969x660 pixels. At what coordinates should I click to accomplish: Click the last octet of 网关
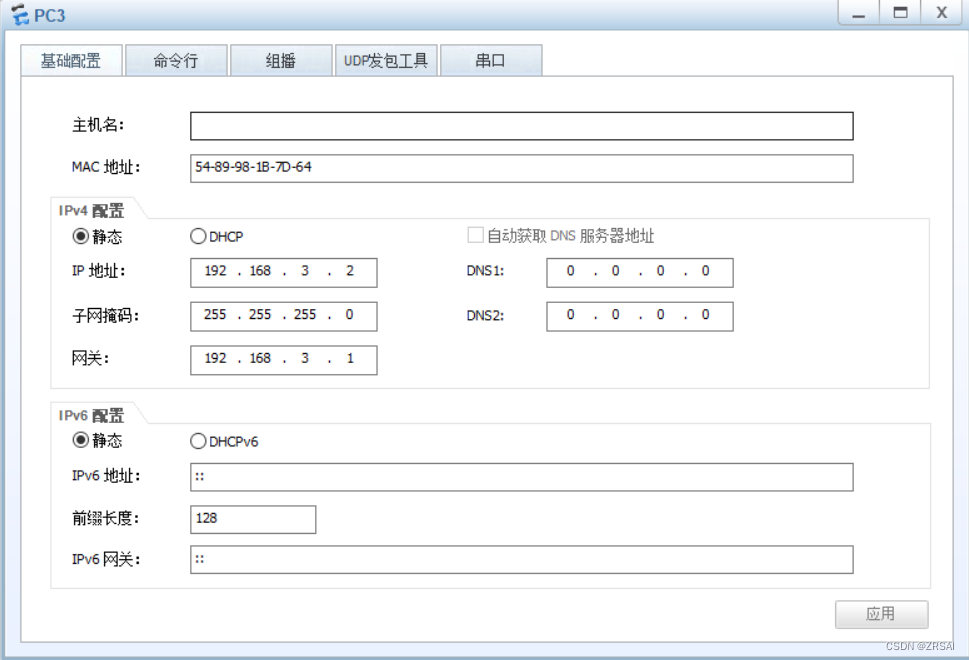[x=350, y=358]
